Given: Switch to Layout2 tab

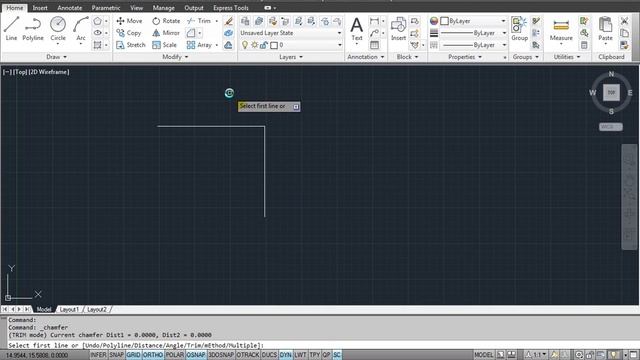Looking at the screenshot, I should click(x=97, y=309).
